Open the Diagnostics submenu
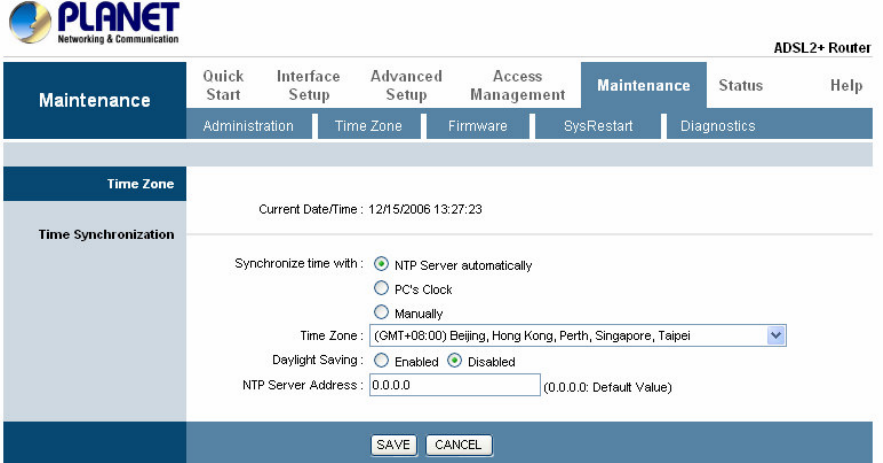The width and height of the screenshot is (883, 463). [717, 126]
